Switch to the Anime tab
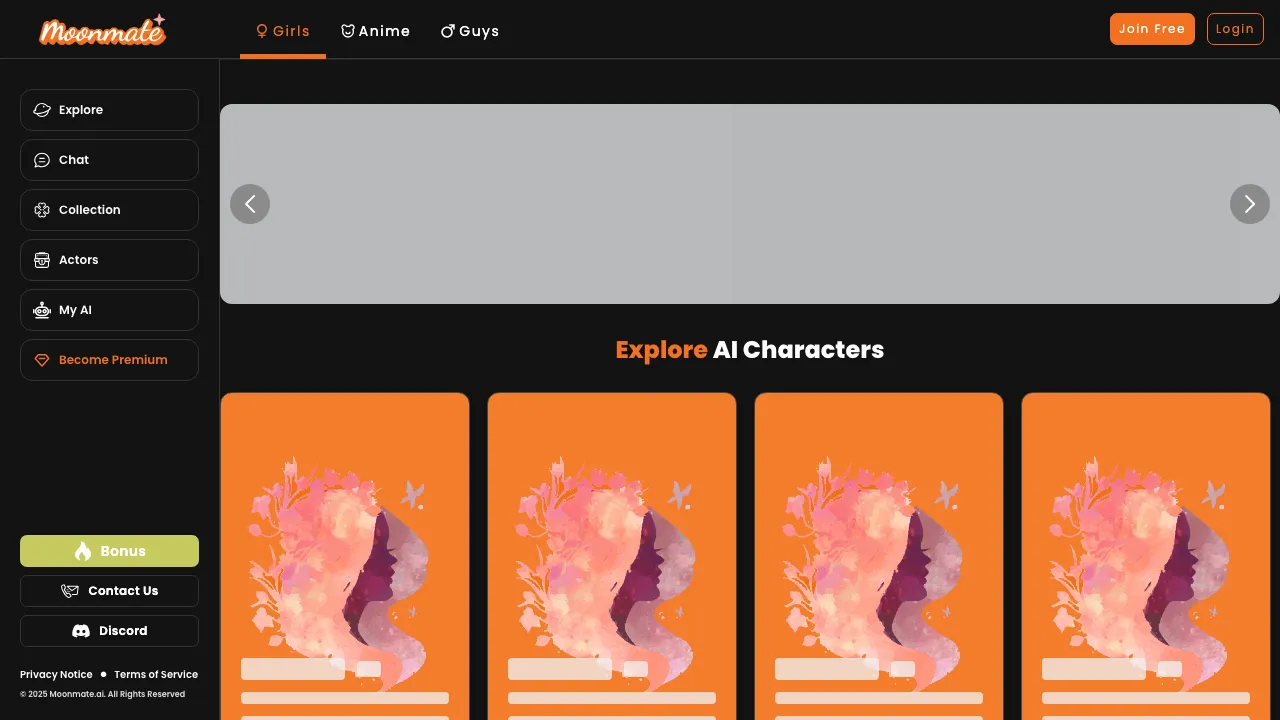 [x=375, y=31]
